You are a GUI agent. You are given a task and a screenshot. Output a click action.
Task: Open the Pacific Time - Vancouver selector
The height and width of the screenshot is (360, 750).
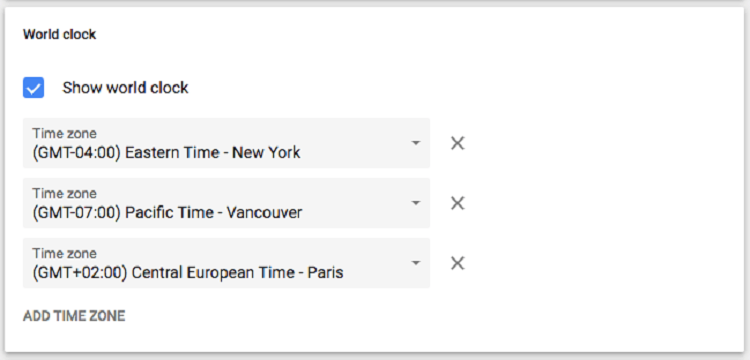pos(226,203)
